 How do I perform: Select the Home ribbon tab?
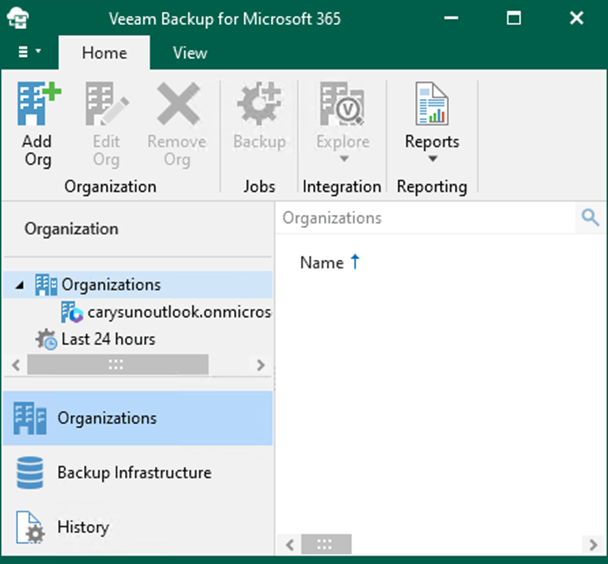coord(104,53)
